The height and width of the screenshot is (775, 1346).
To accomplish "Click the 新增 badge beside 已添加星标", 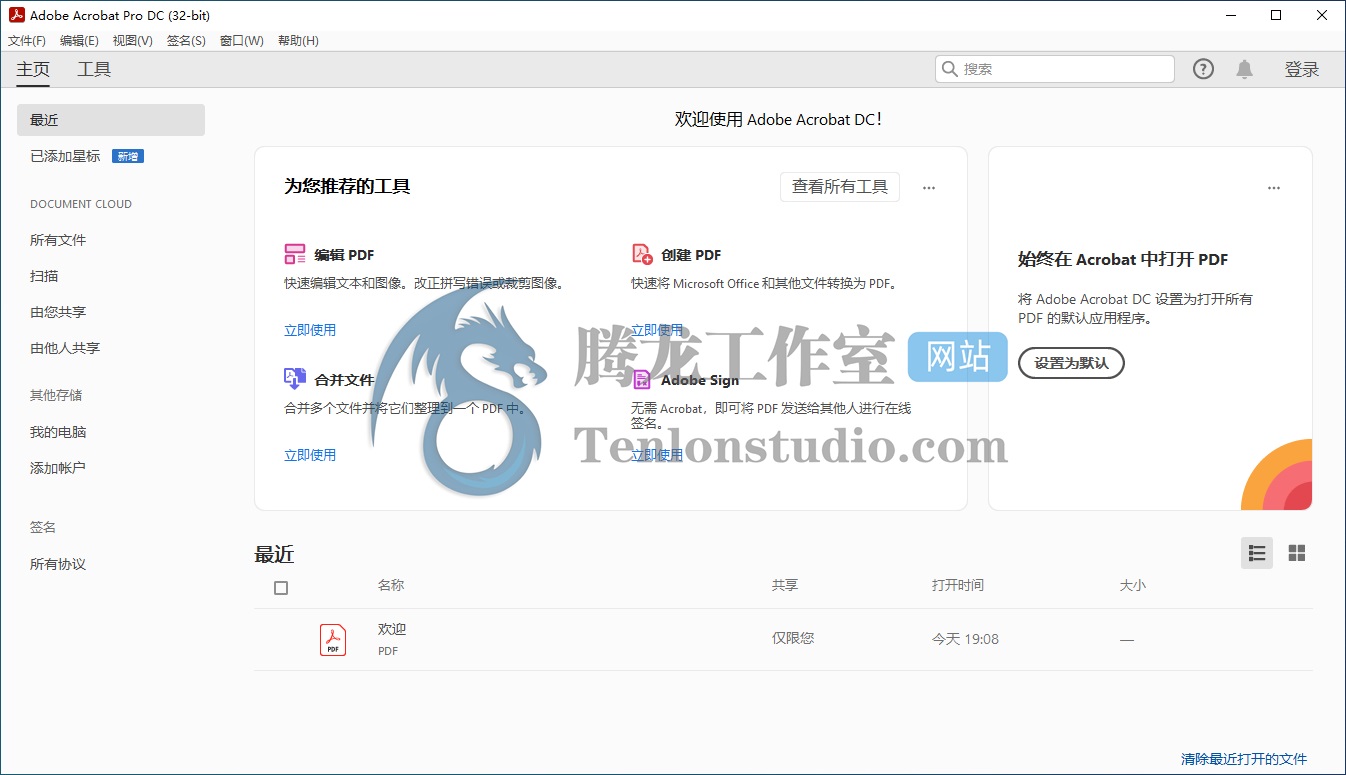I will 128,156.
